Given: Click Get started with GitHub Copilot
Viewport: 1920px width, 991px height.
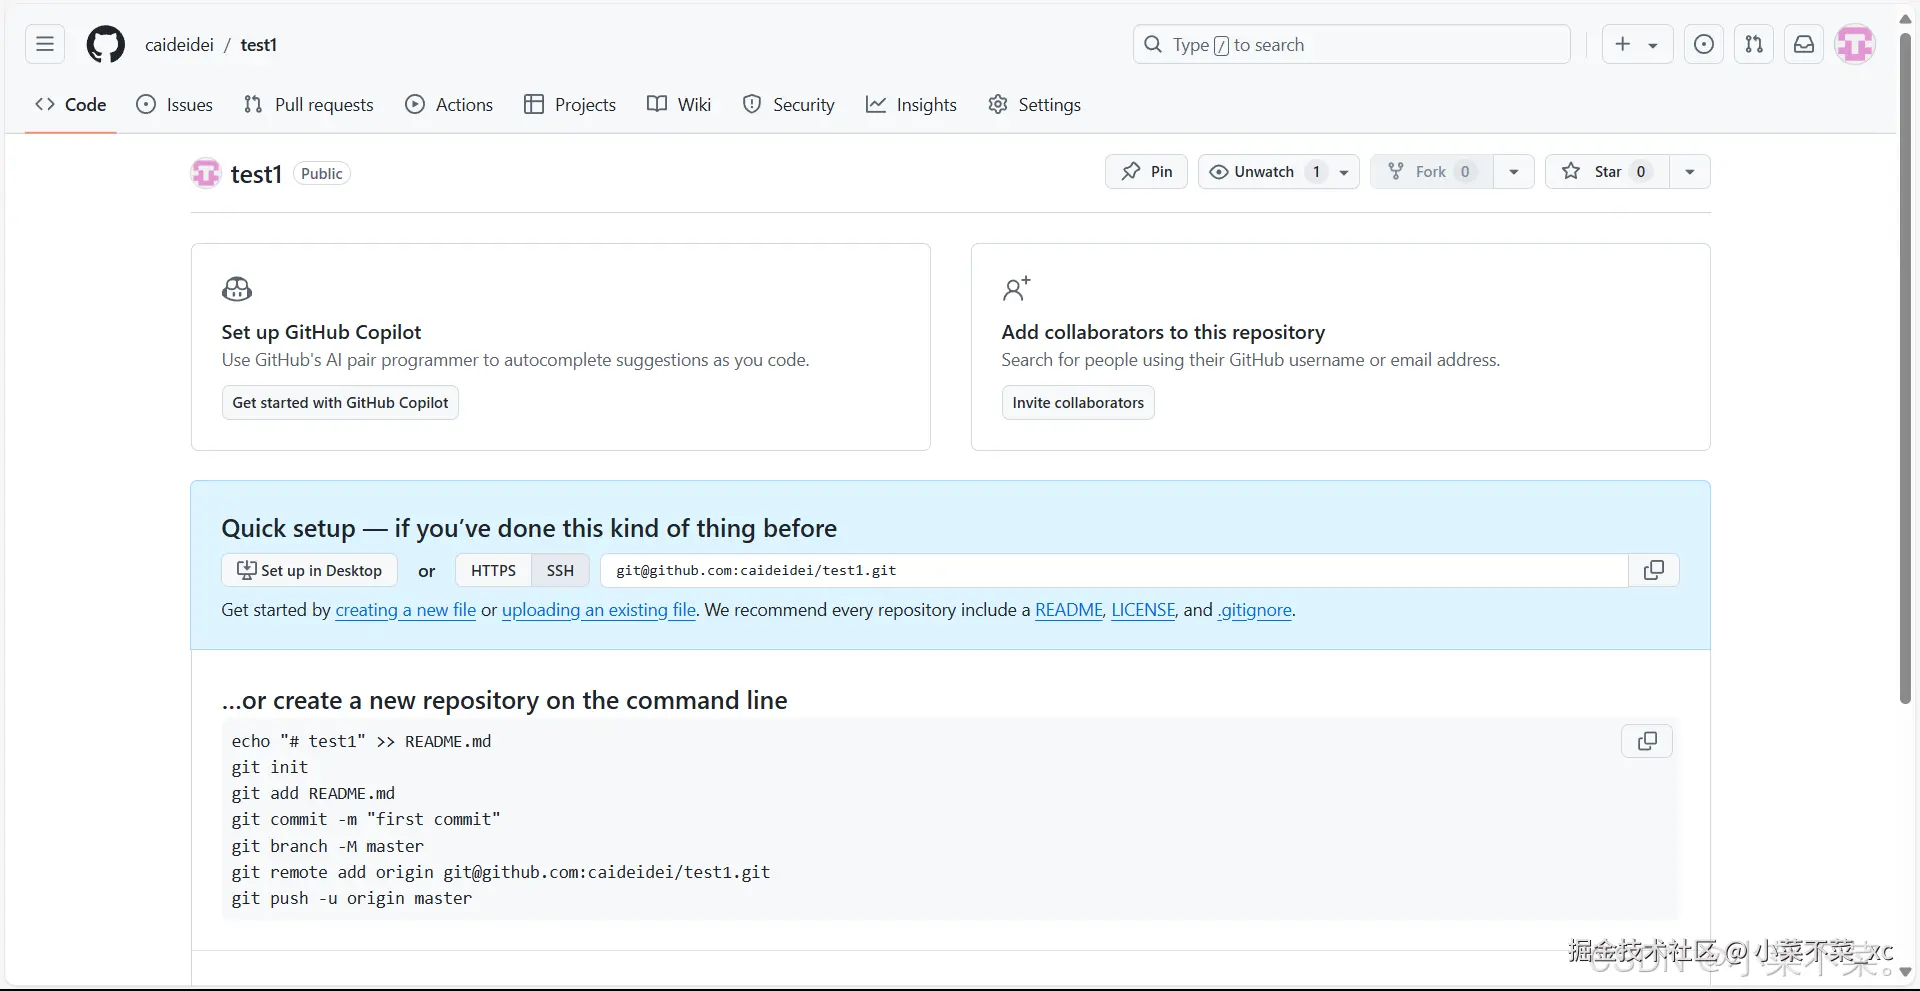Looking at the screenshot, I should click(340, 402).
